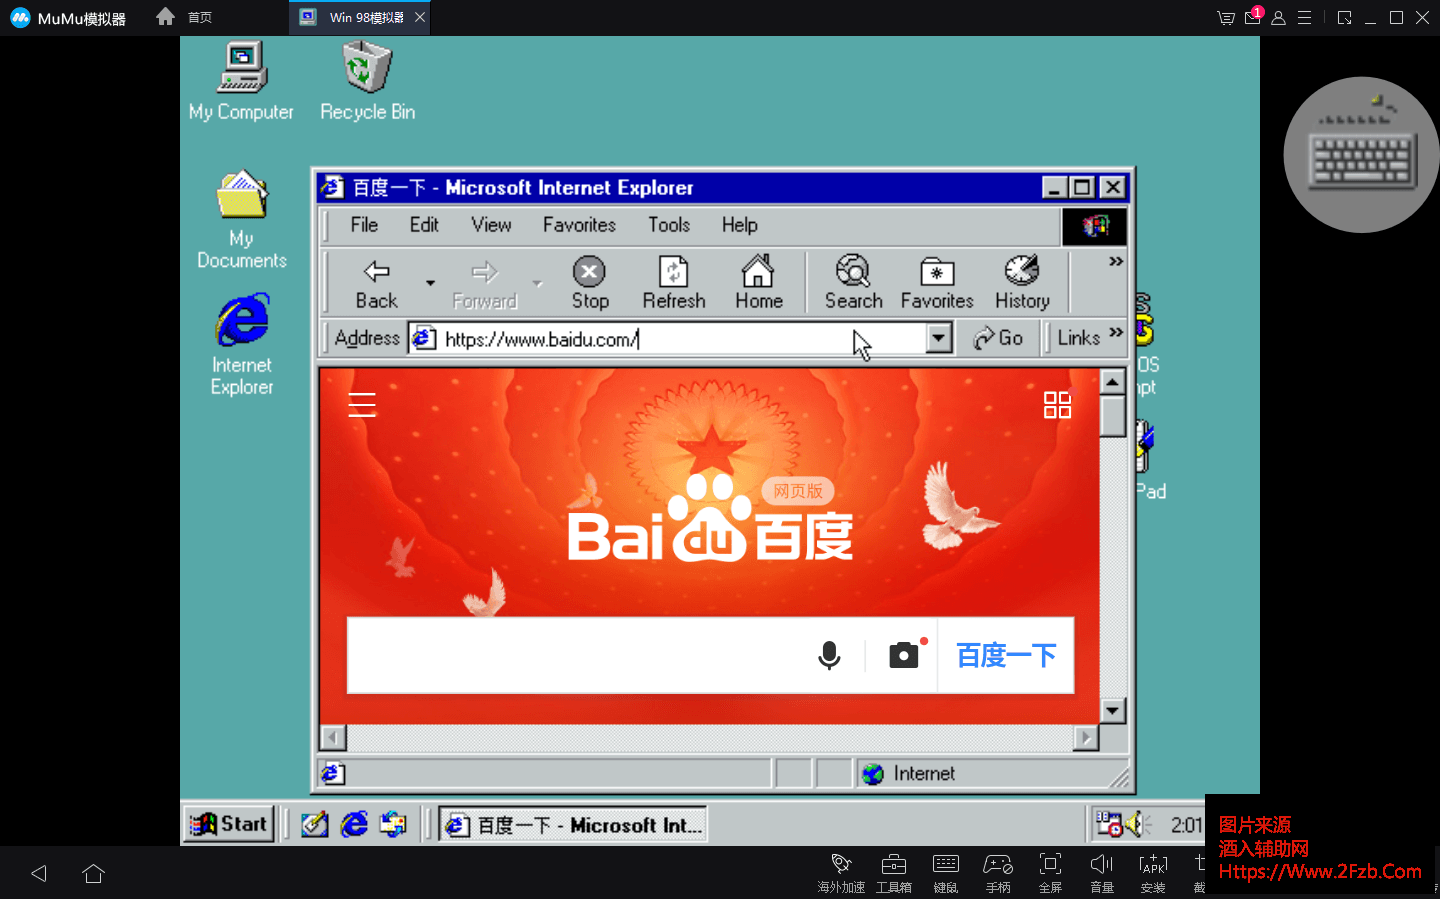Click the quick launch Internet Explorer icon

click(354, 824)
